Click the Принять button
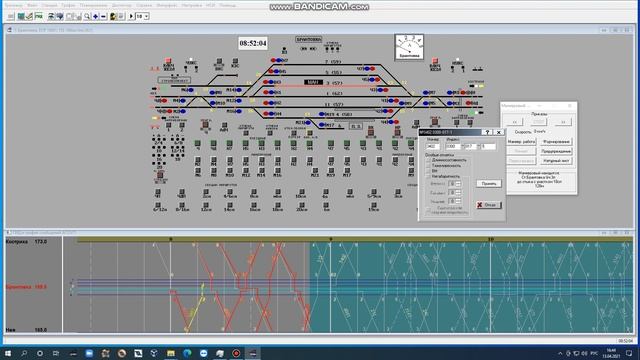The width and height of the screenshot is (640, 360). coord(489,184)
